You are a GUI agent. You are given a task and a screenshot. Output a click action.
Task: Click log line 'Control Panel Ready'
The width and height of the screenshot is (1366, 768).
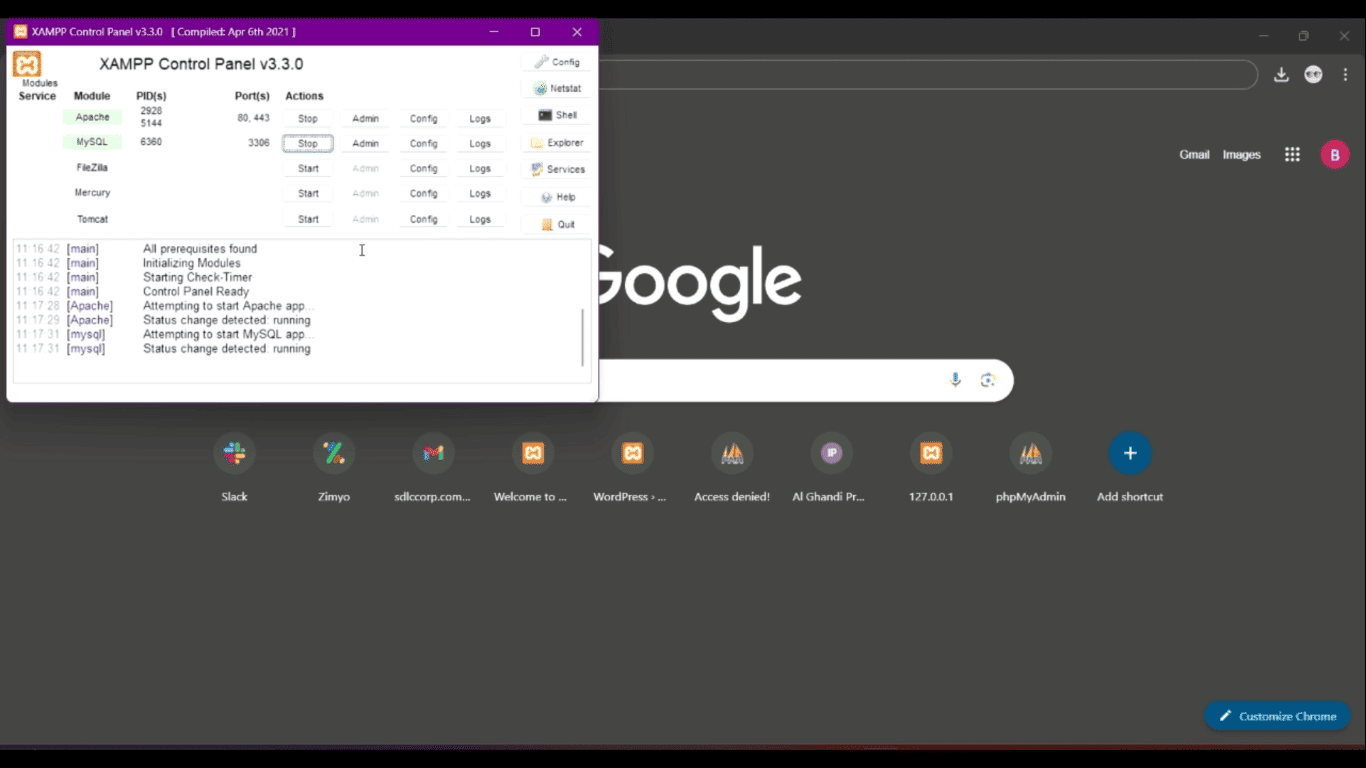[196, 292]
